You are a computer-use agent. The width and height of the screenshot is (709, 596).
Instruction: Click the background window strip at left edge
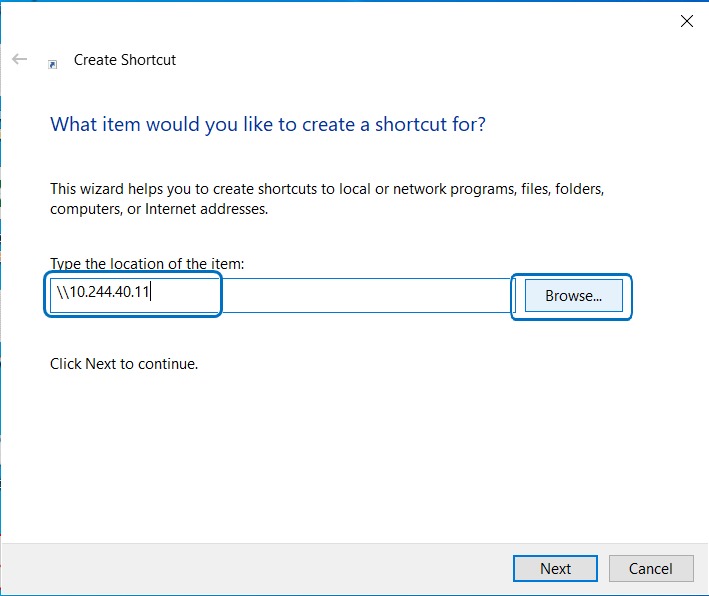[x=1, y=300]
